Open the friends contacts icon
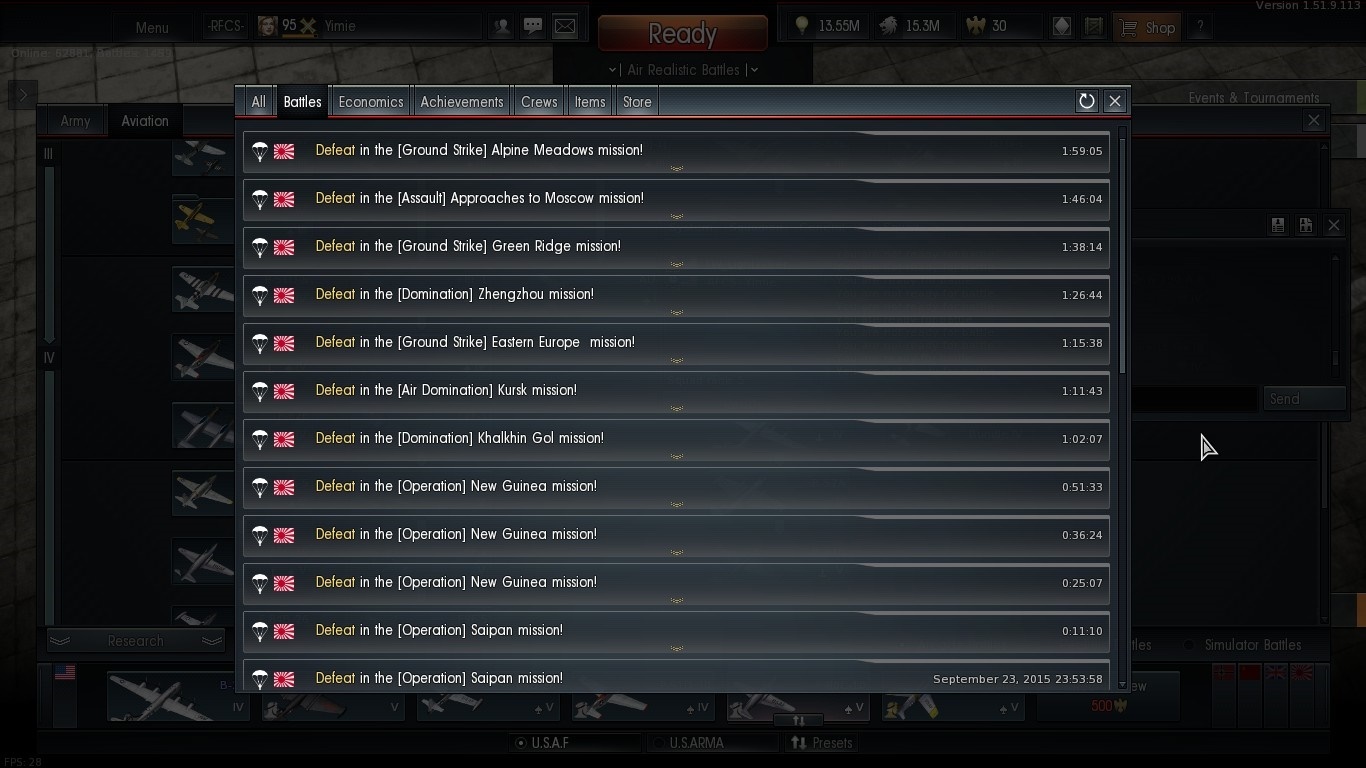This screenshot has height=768, width=1366. tap(502, 27)
